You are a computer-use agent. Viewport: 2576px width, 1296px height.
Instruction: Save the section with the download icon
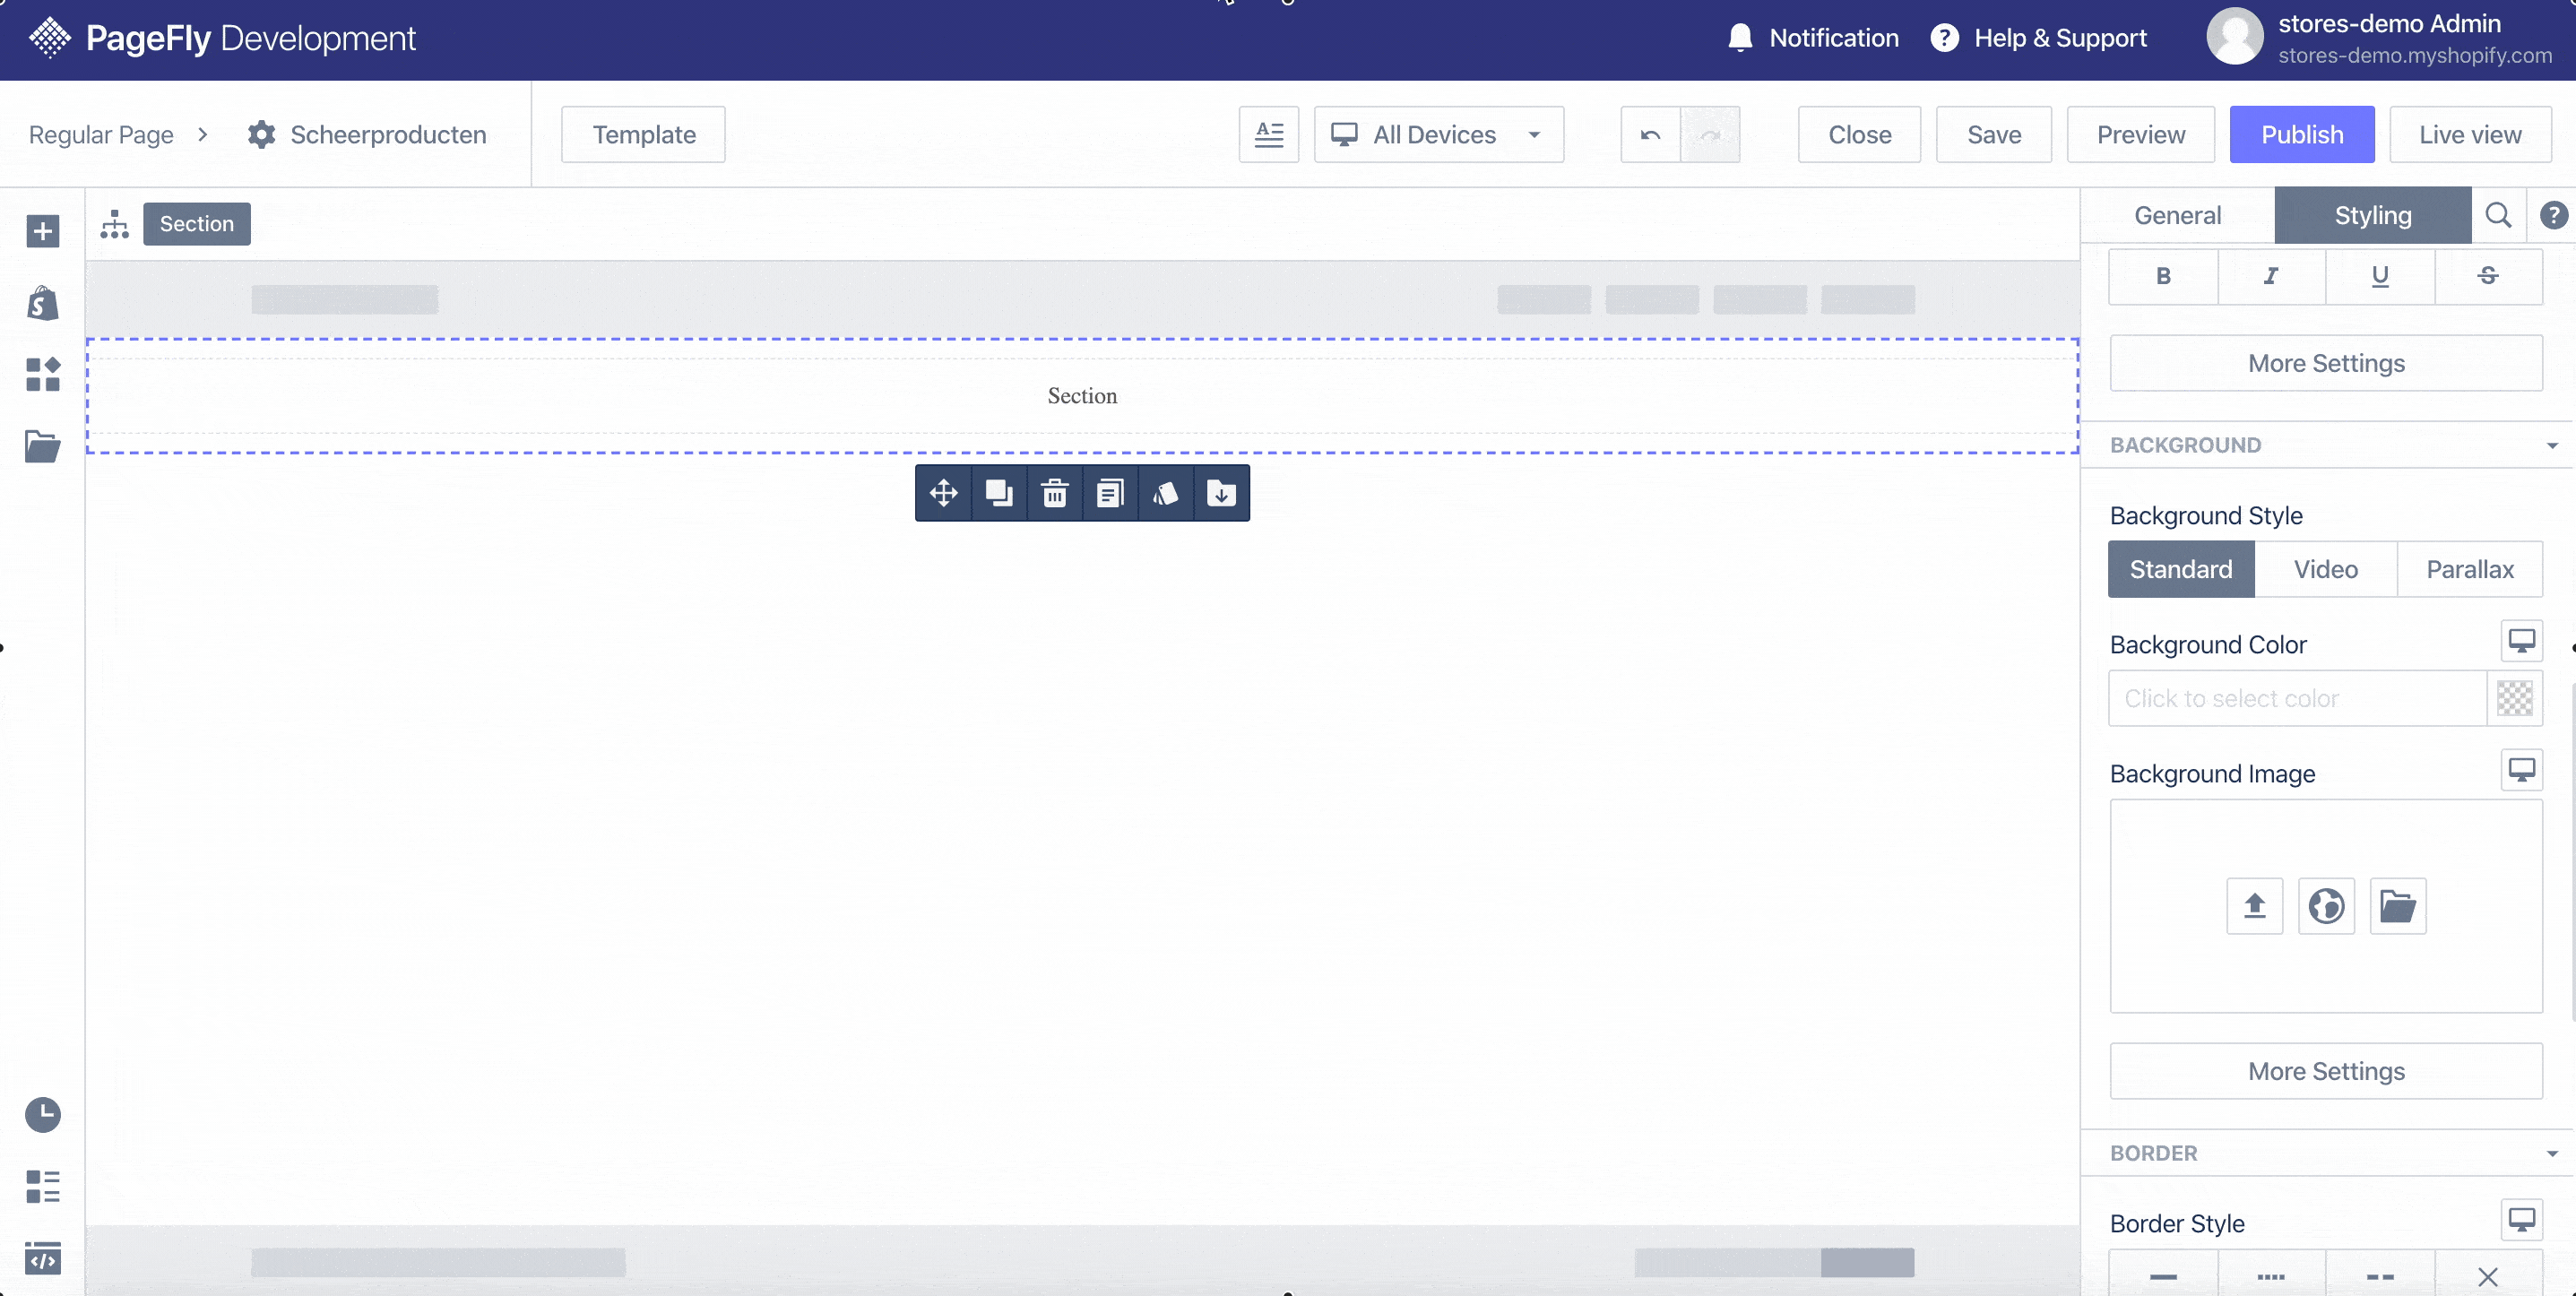[x=1221, y=493]
